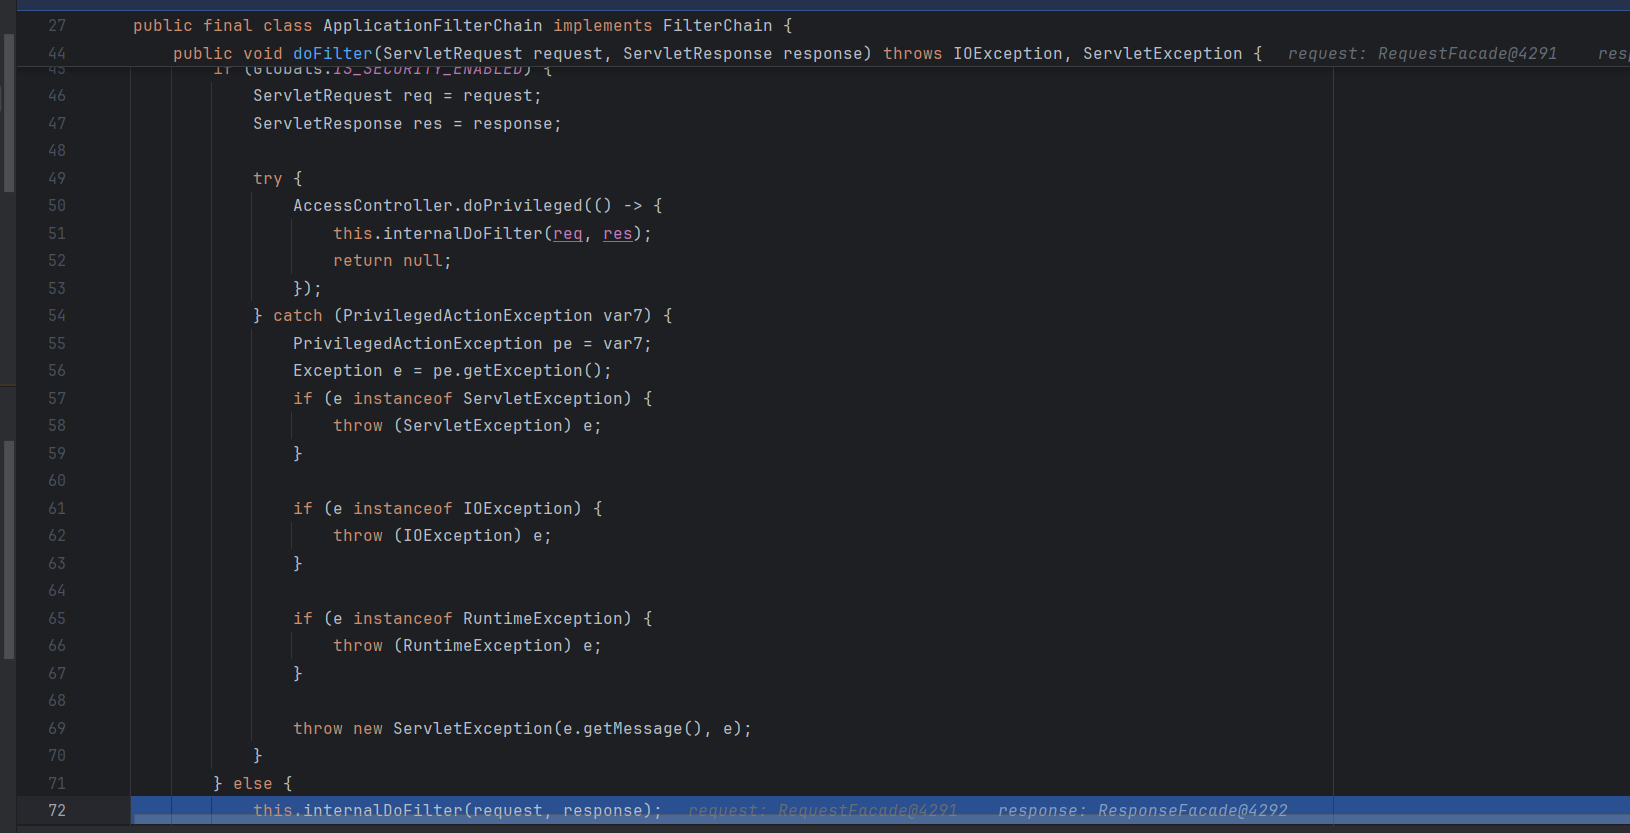Click the catch keyword on line 54

coord(298,316)
